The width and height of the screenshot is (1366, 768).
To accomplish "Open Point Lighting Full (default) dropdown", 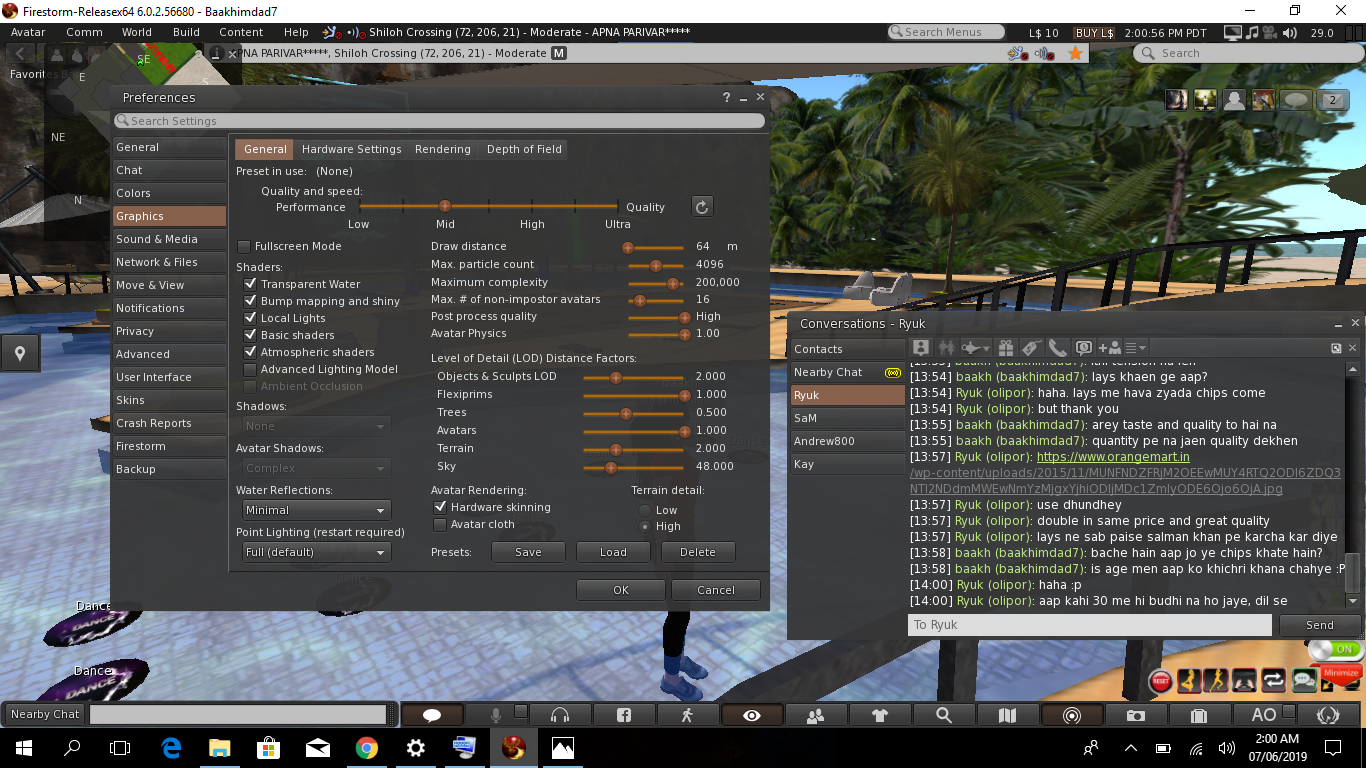I will pyautogui.click(x=316, y=552).
